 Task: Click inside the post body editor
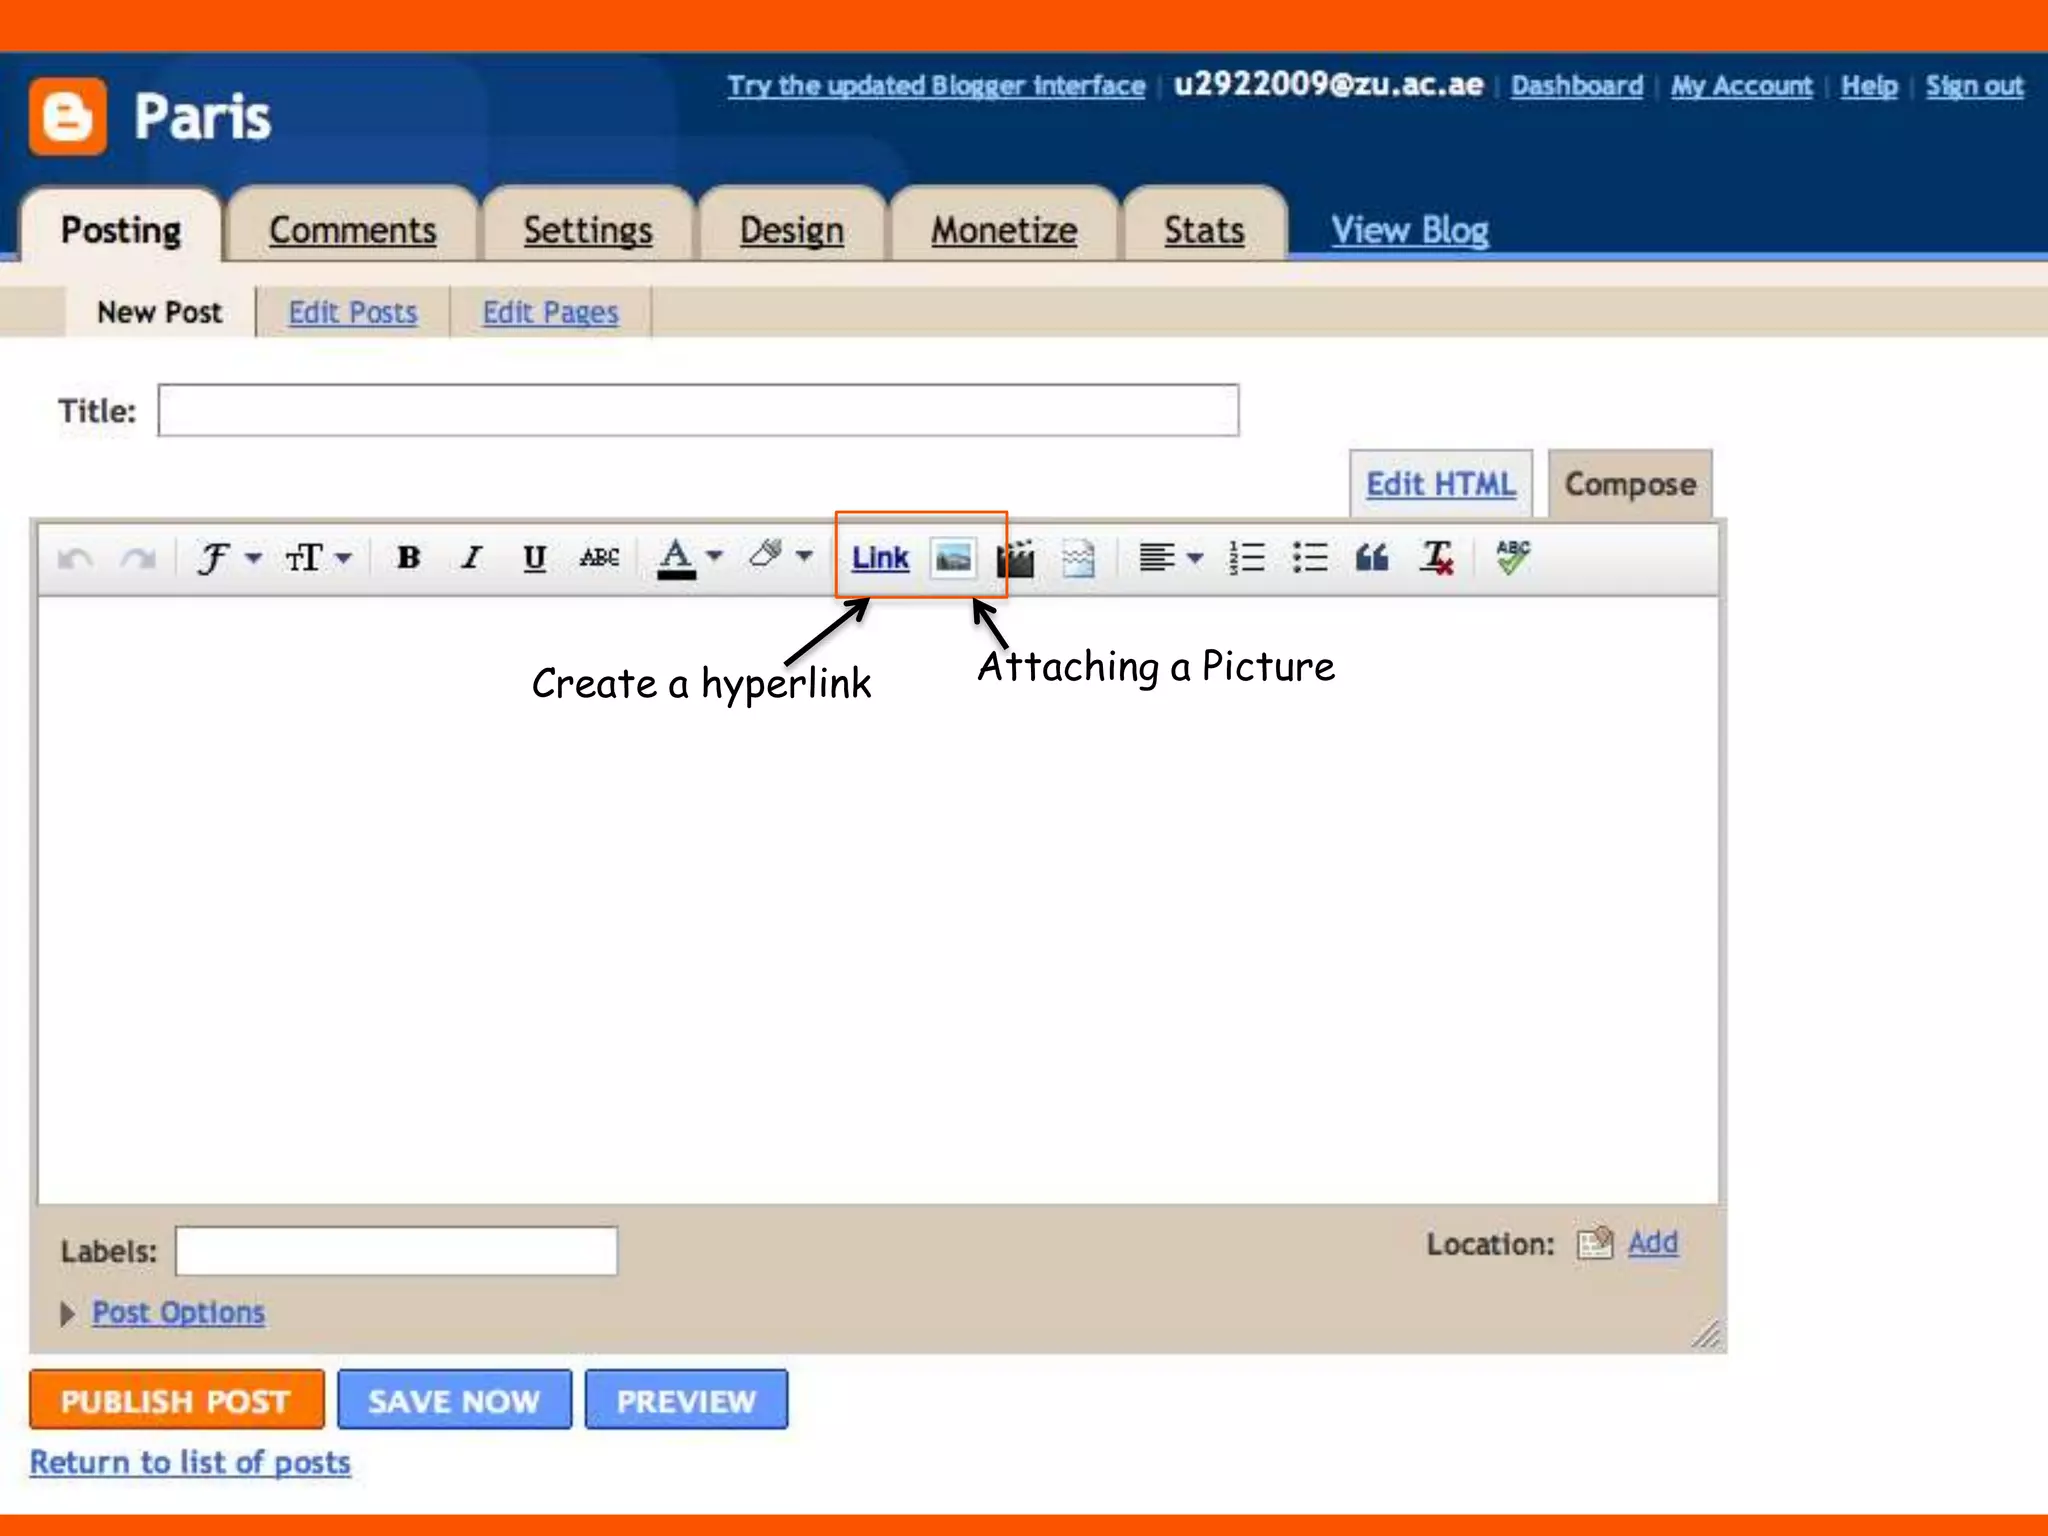(878, 900)
